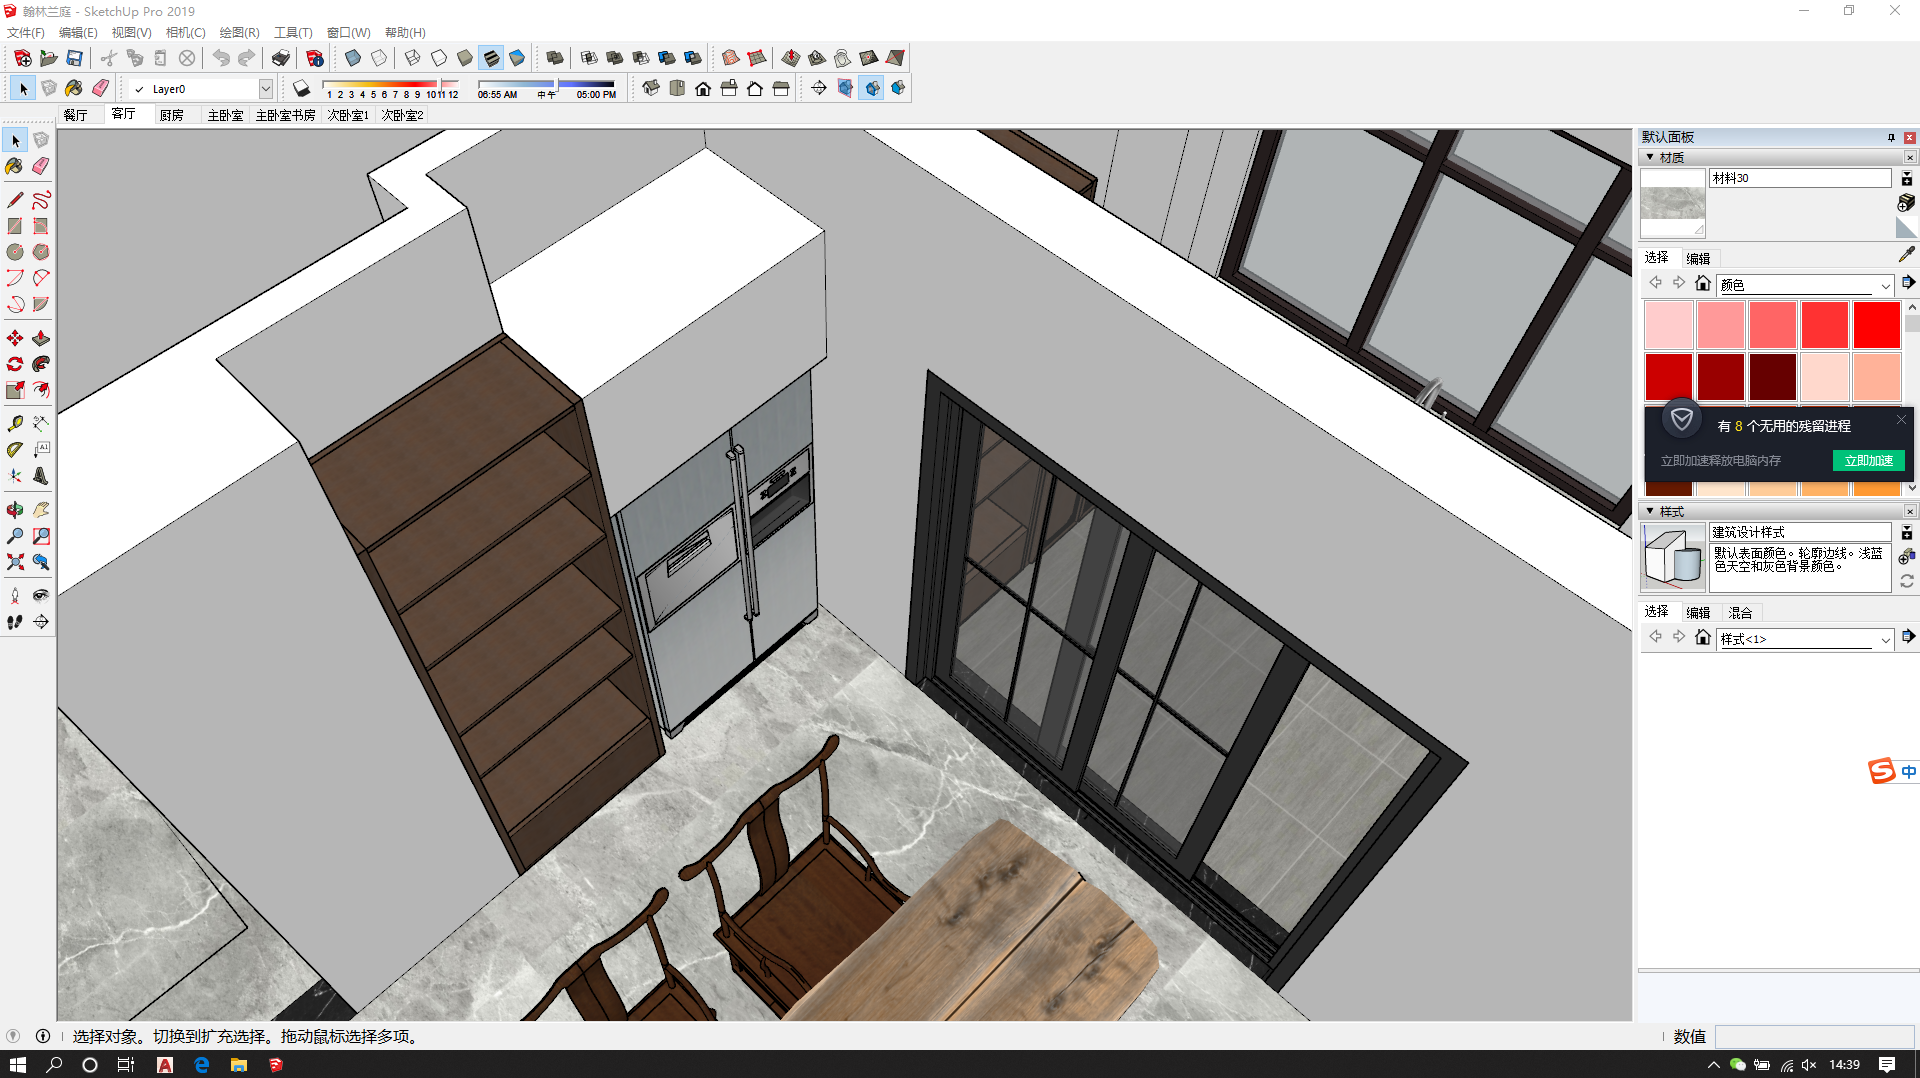Switch to the 餐厅 scene tab

point(76,115)
